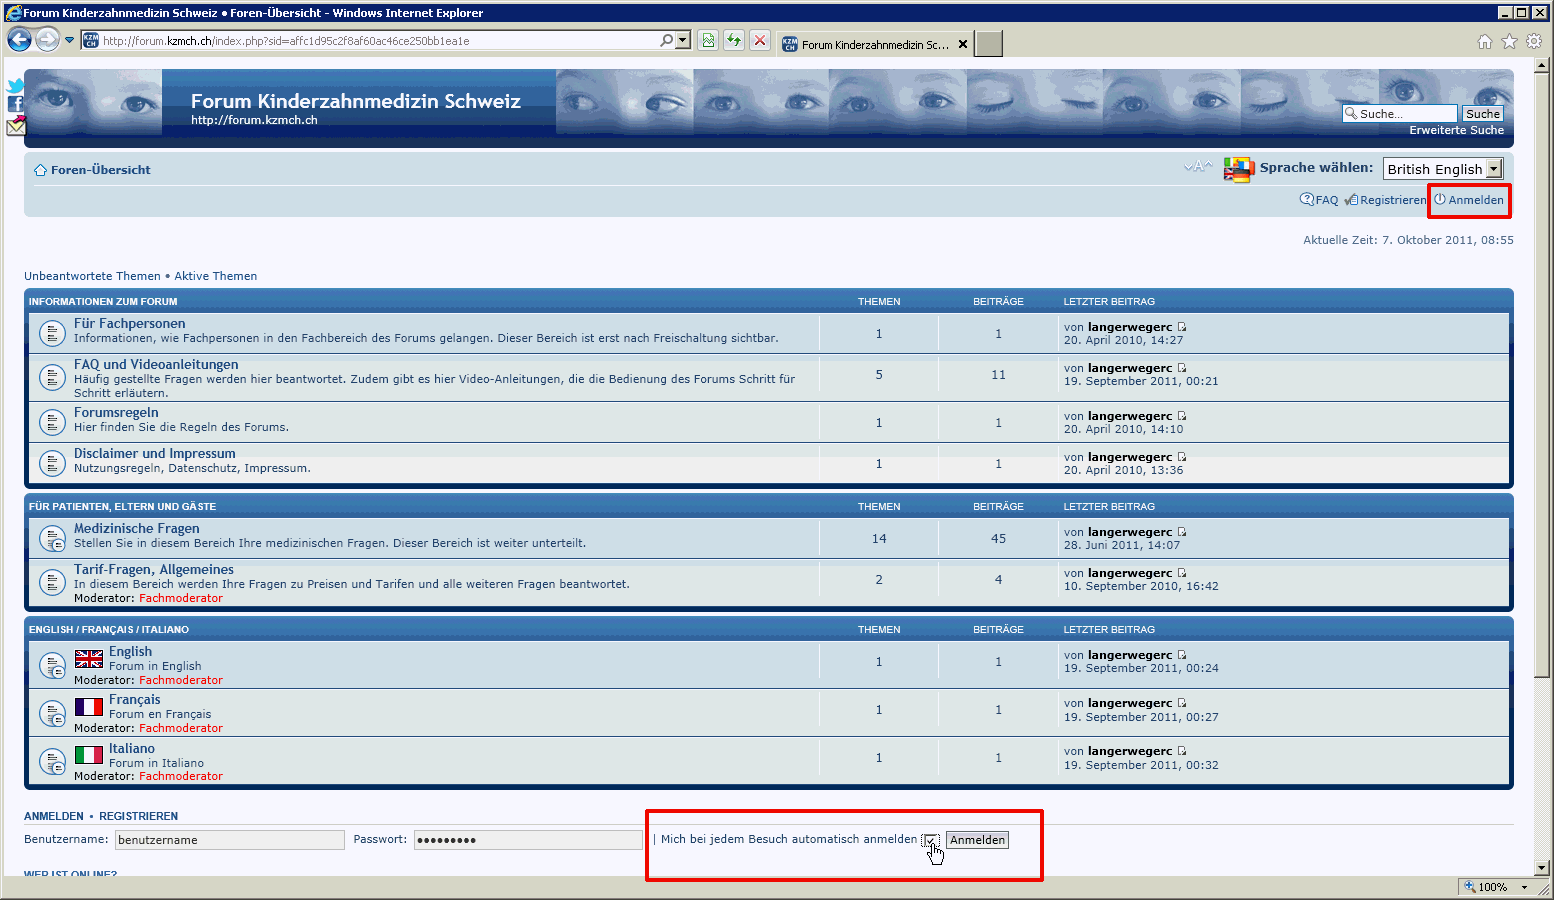
Task: Open a new blank browser tab
Action: tap(988, 44)
